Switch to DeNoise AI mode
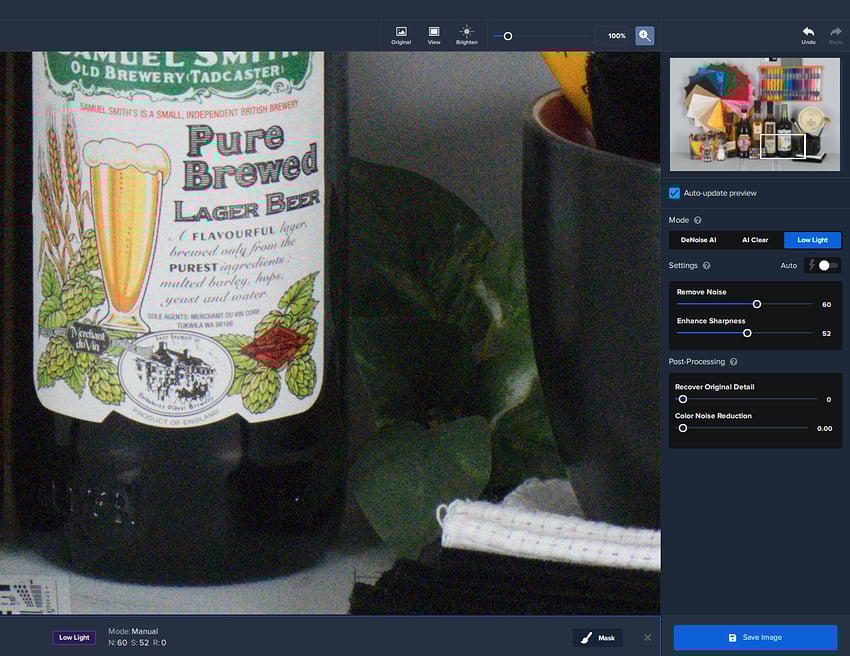850x656 pixels. click(698, 240)
